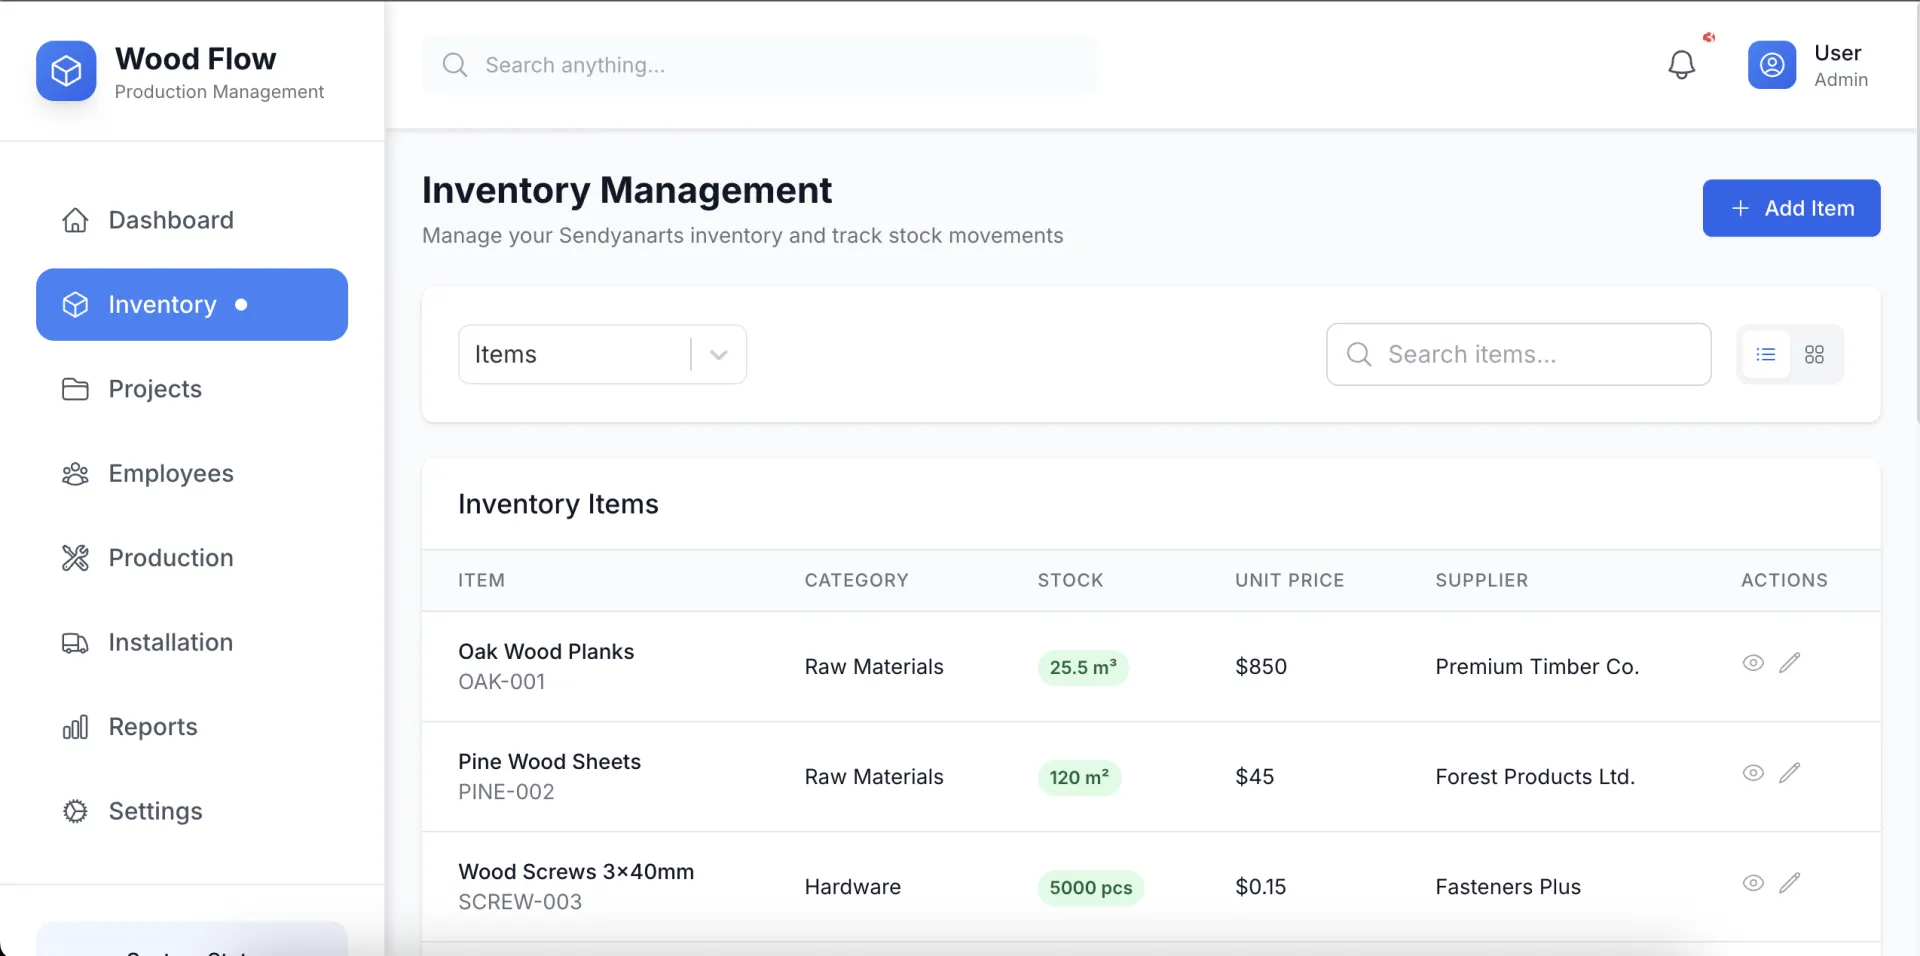Open Employees section
Viewport: 1920px width, 956px height.
tap(192, 473)
